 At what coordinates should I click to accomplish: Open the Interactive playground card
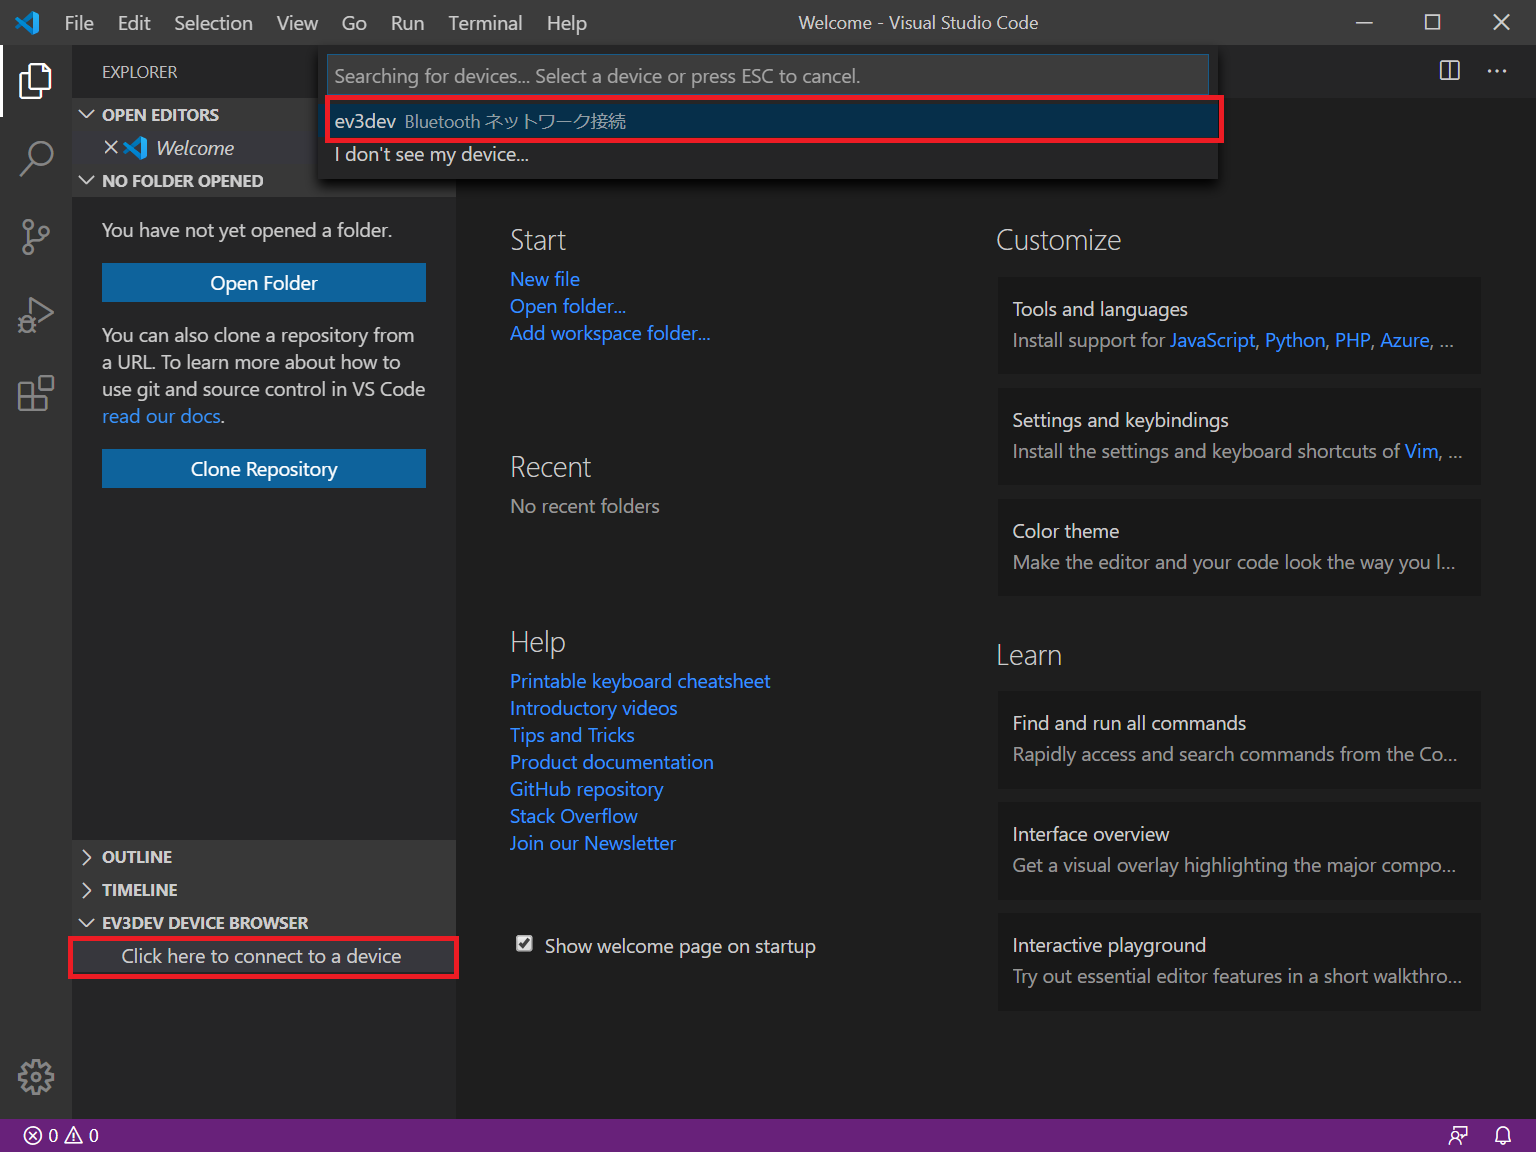tap(1239, 961)
